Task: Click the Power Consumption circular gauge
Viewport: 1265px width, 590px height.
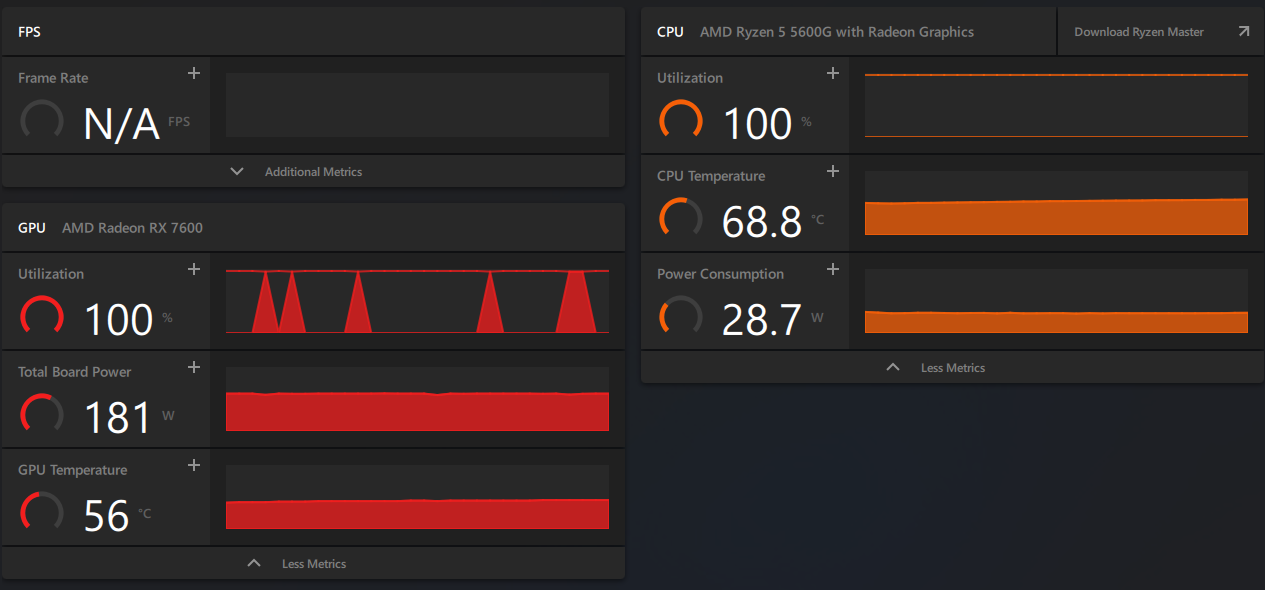Action: [680, 317]
